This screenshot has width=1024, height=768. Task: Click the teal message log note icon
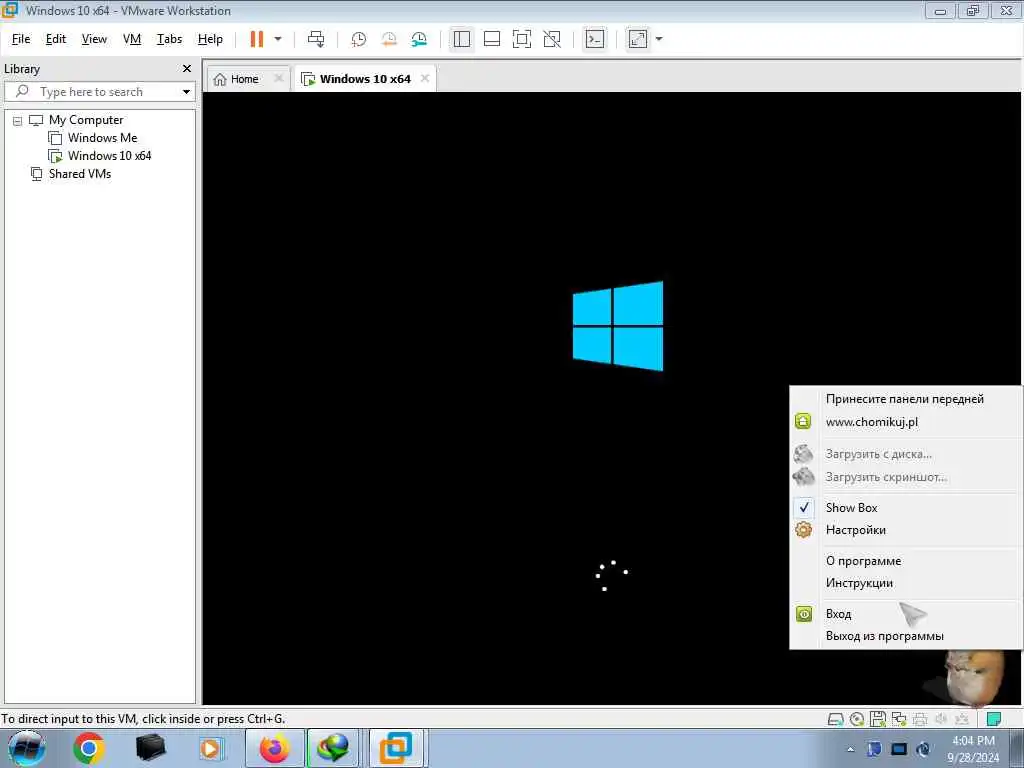pos(994,720)
